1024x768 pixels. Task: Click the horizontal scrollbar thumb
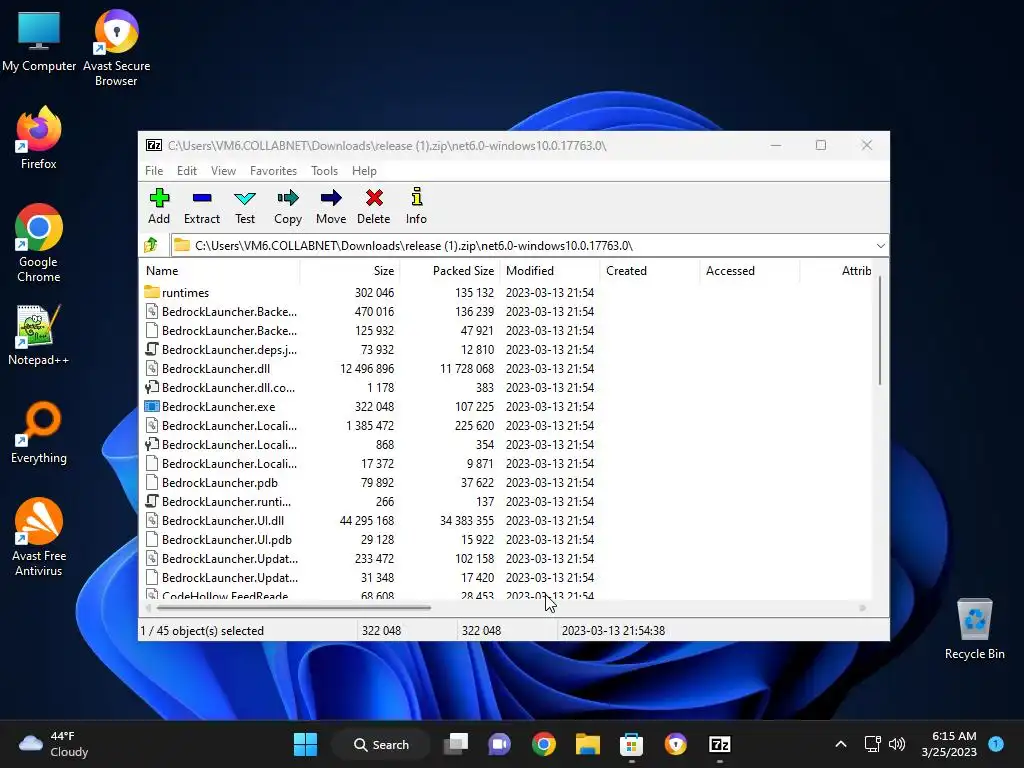click(x=294, y=608)
